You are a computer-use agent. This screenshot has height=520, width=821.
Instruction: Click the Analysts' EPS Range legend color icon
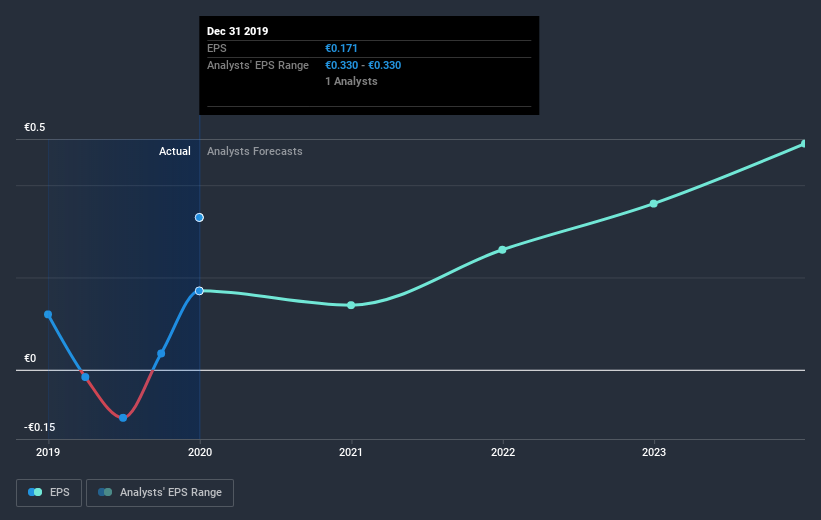[105, 492]
